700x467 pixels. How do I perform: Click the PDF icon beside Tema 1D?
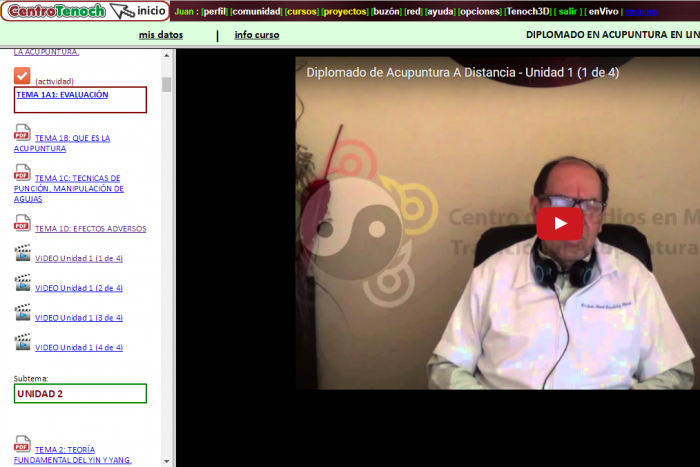(x=22, y=224)
